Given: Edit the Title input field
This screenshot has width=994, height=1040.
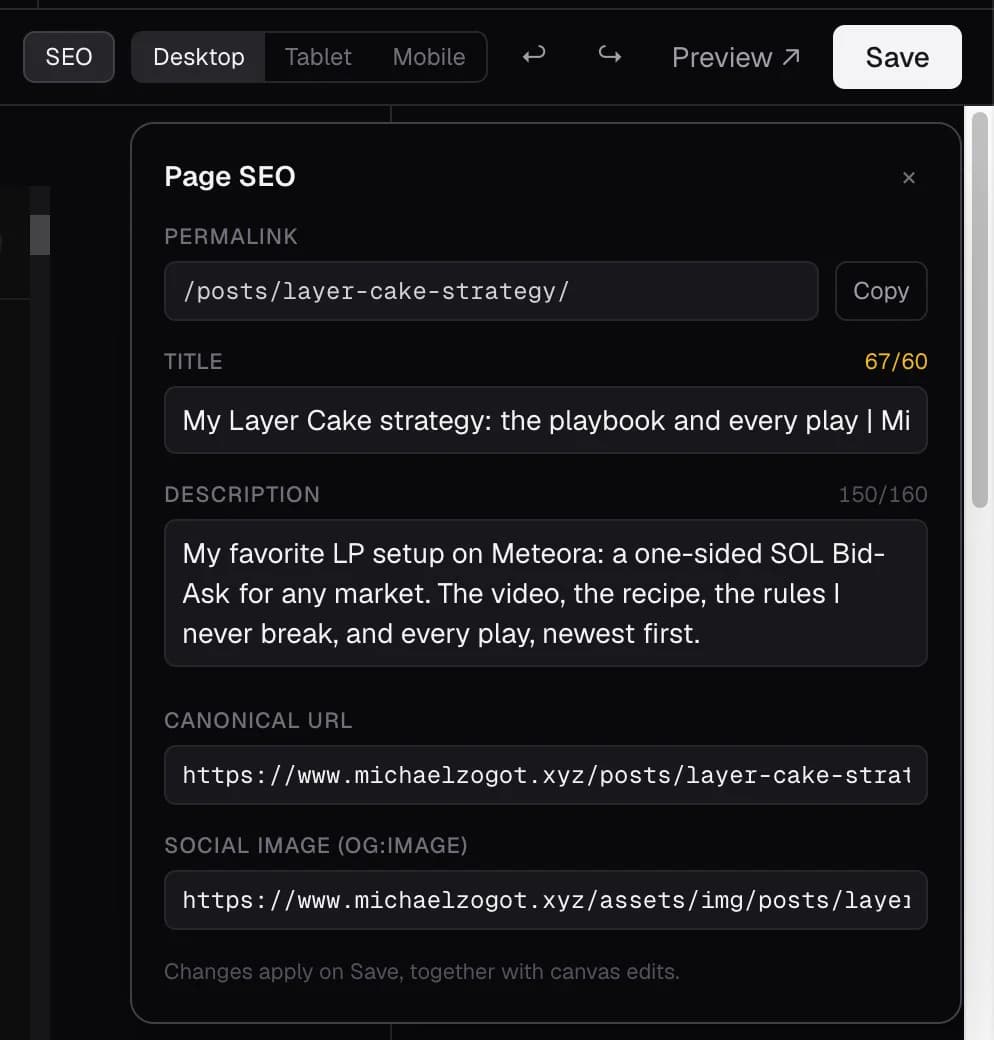Looking at the screenshot, I should (x=546, y=421).
